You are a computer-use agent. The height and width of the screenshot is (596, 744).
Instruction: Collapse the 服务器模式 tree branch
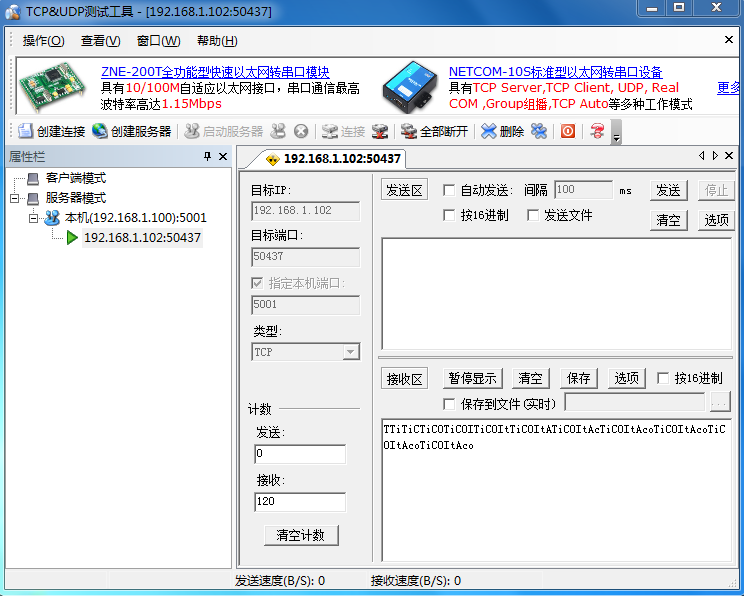[14, 198]
